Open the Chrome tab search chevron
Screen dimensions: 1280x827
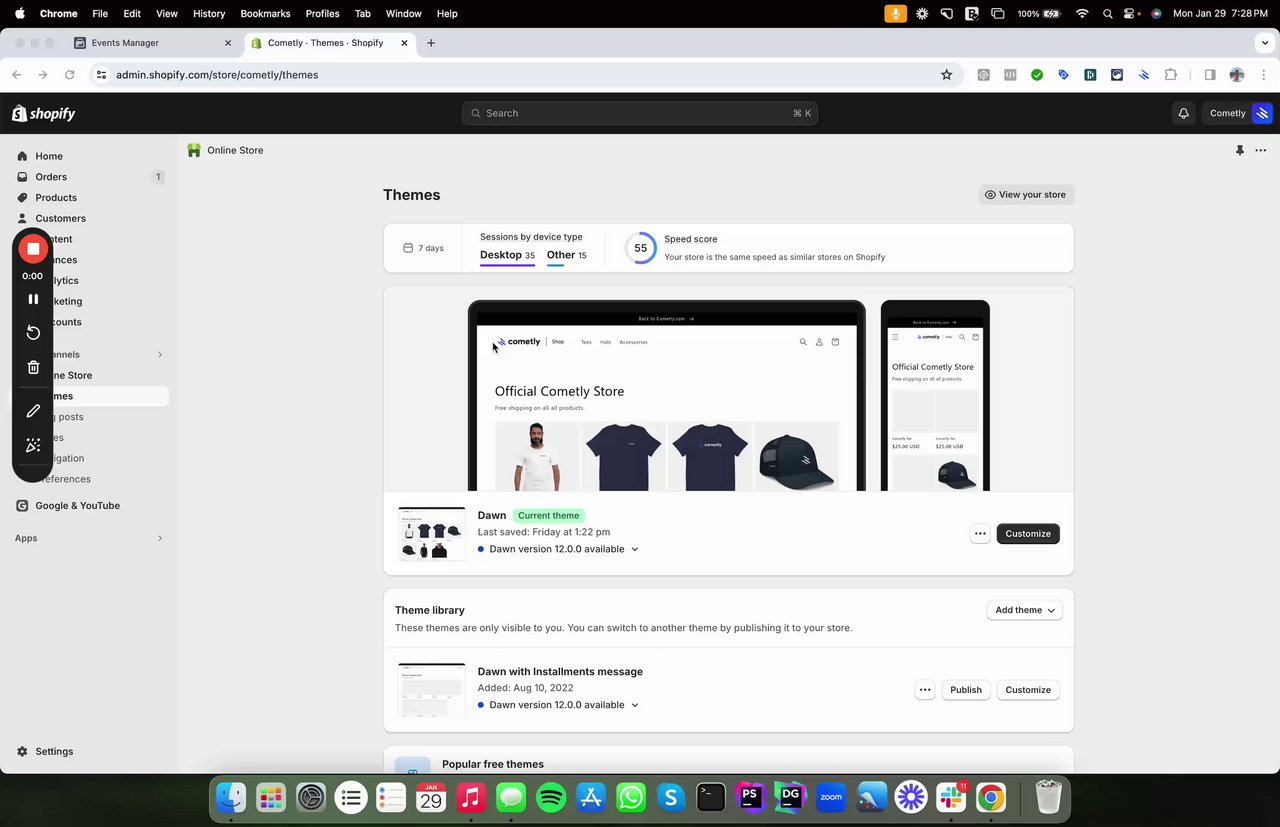[x=1265, y=43]
